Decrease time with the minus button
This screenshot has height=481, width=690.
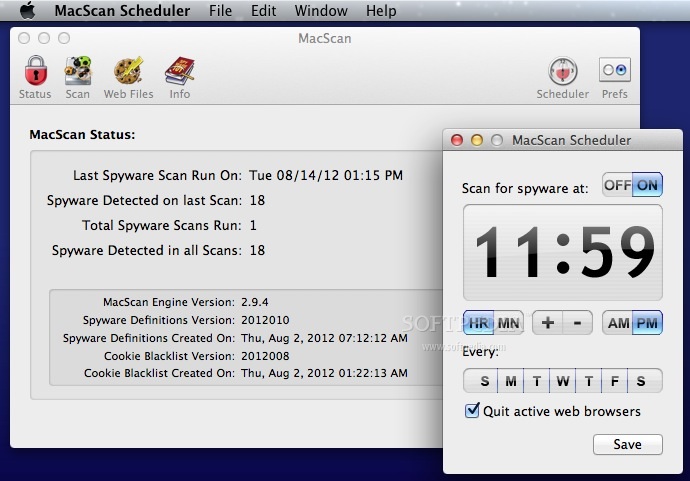(577, 323)
